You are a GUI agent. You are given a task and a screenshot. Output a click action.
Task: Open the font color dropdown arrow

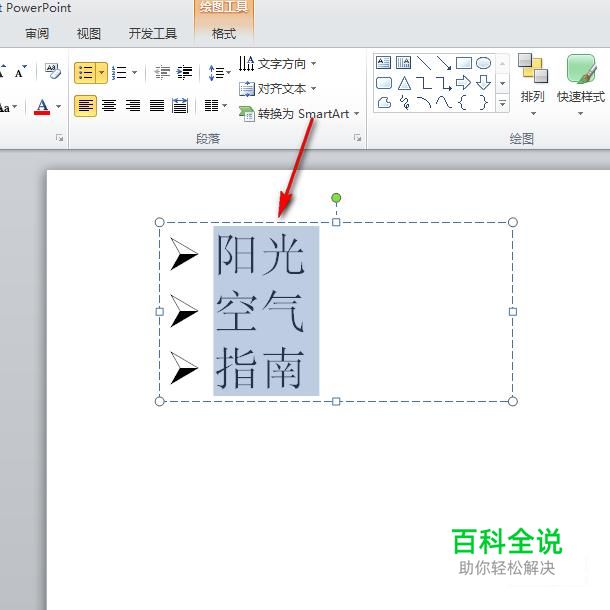(x=58, y=106)
